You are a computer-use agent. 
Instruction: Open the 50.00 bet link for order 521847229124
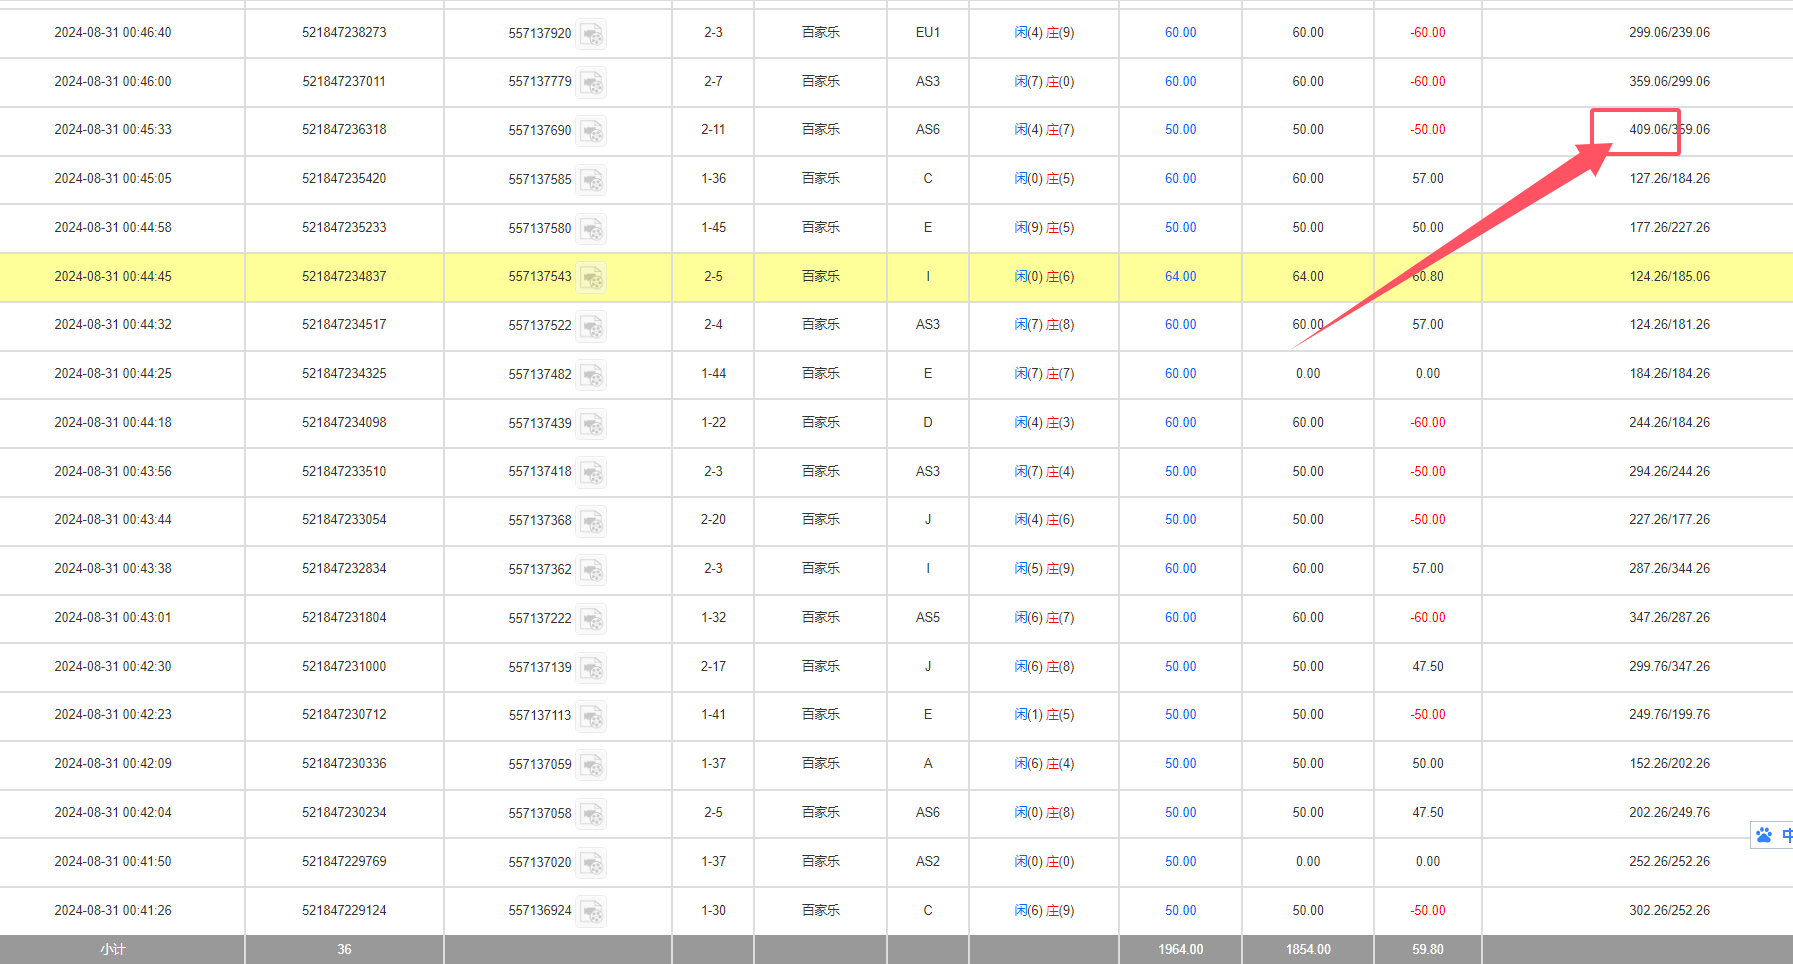1180,911
